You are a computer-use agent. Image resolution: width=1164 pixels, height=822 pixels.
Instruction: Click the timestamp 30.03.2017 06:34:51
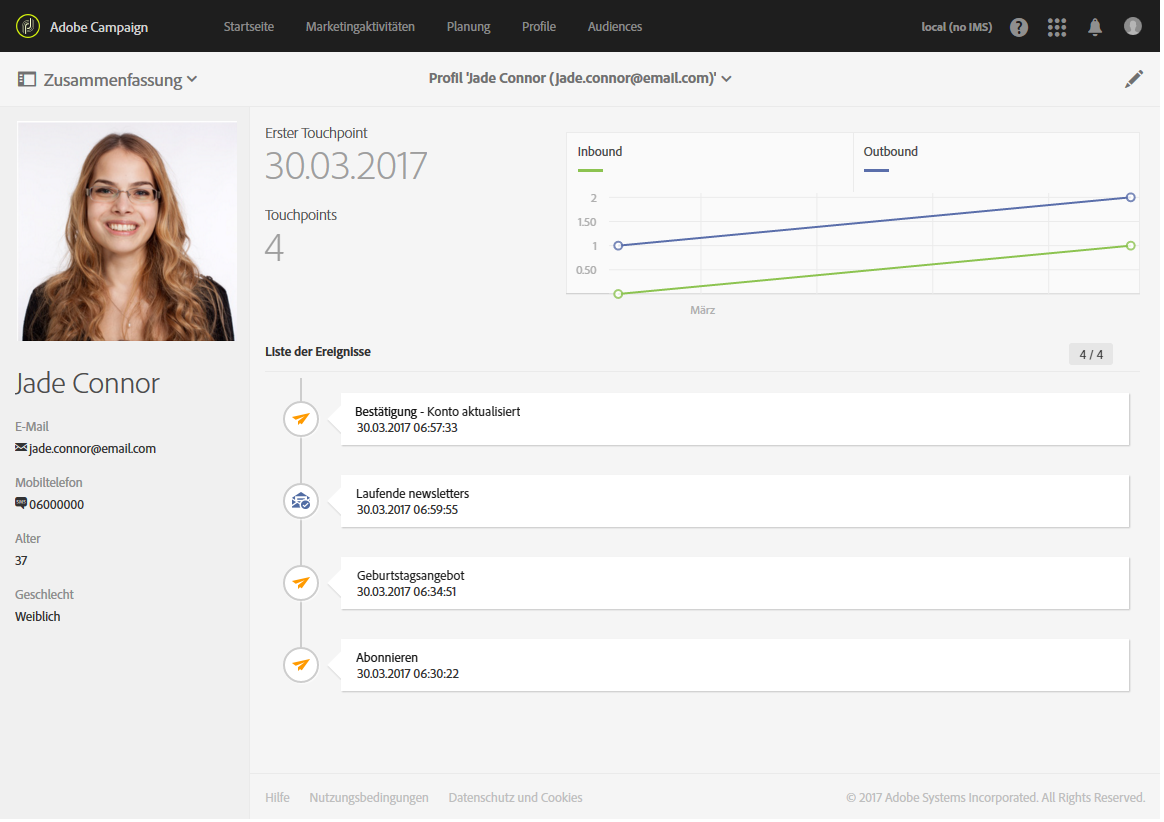(x=406, y=592)
